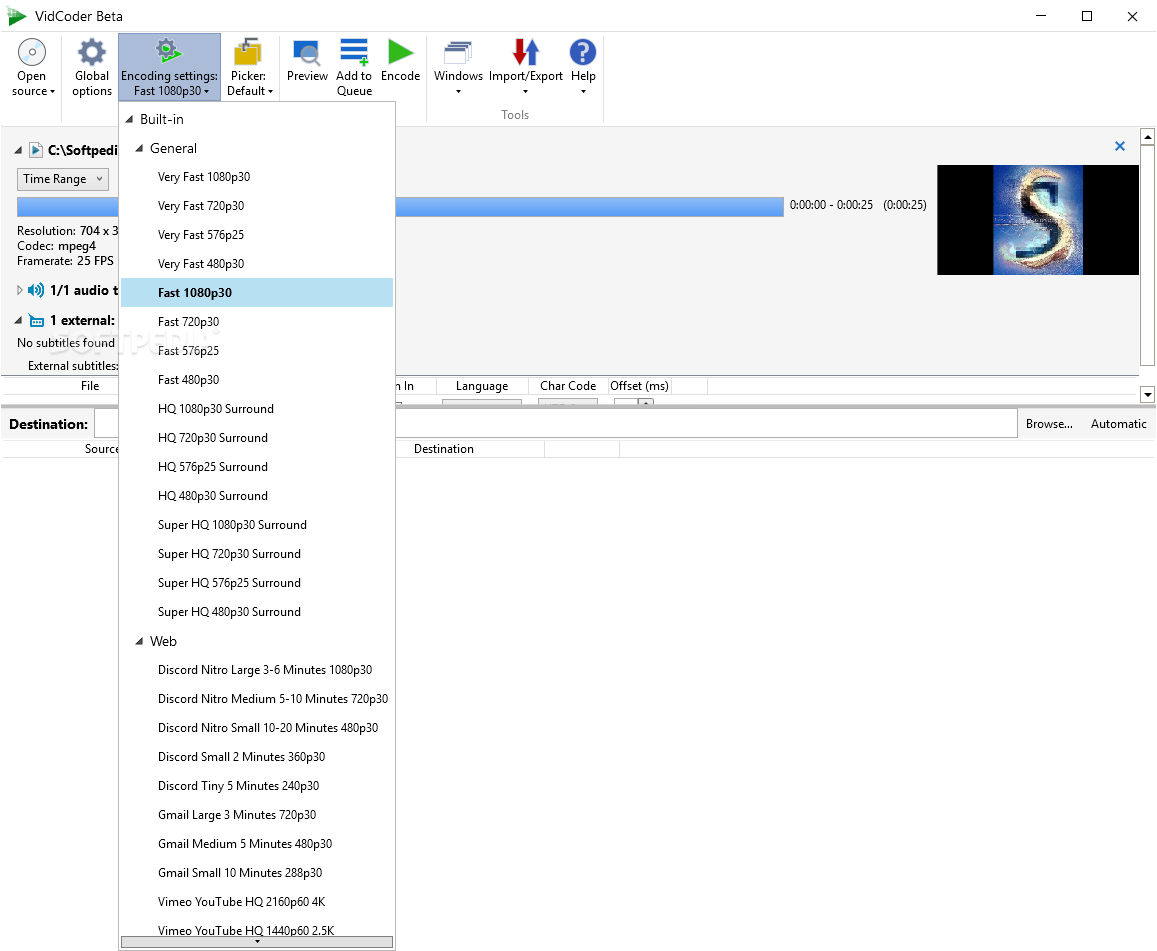The image size is (1157, 951).
Task: Click the Browse... destination button
Action: point(1049,423)
